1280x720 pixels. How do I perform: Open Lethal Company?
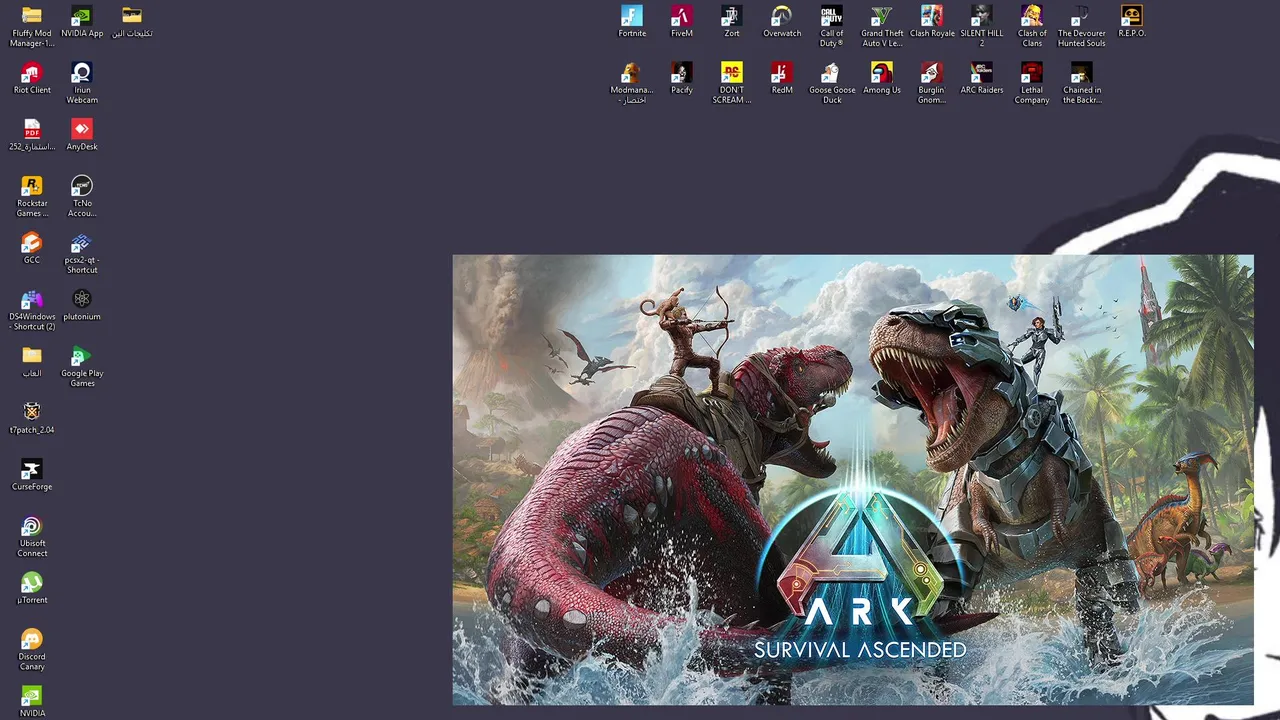[x=1032, y=73]
